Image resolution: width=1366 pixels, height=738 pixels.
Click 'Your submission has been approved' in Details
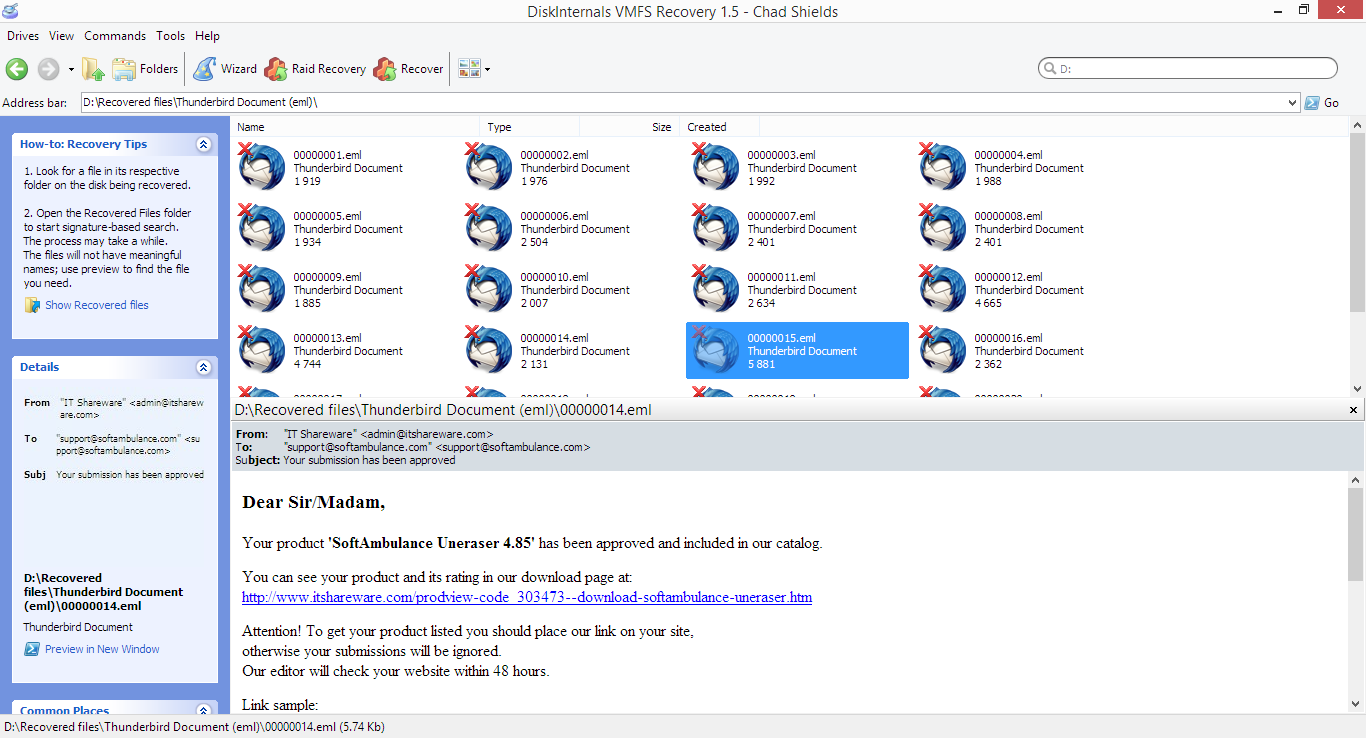pyautogui.click(x=130, y=475)
